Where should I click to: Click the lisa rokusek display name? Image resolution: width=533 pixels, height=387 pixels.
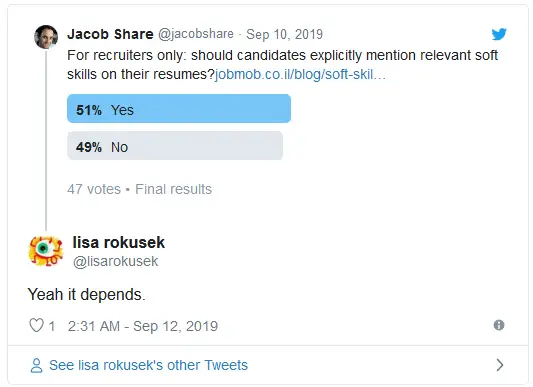click(x=119, y=242)
